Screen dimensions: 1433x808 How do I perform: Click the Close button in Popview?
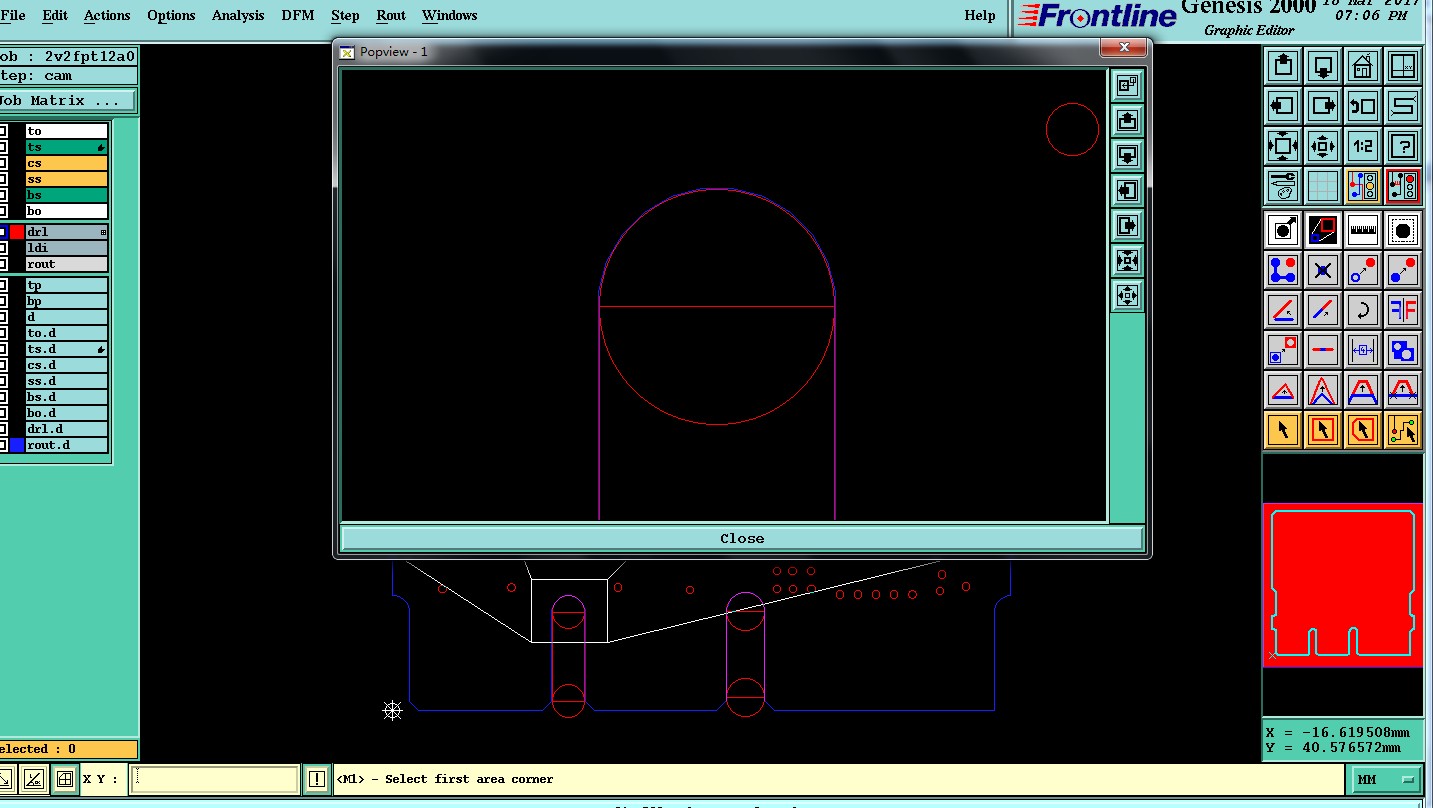click(742, 538)
